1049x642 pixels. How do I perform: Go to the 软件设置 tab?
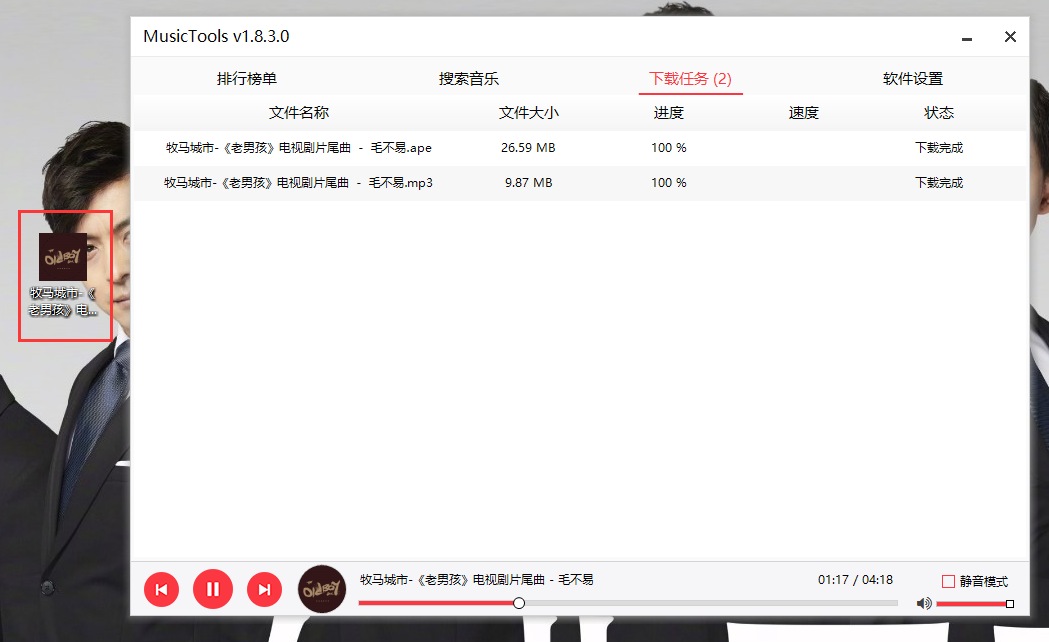pos(912,79)
